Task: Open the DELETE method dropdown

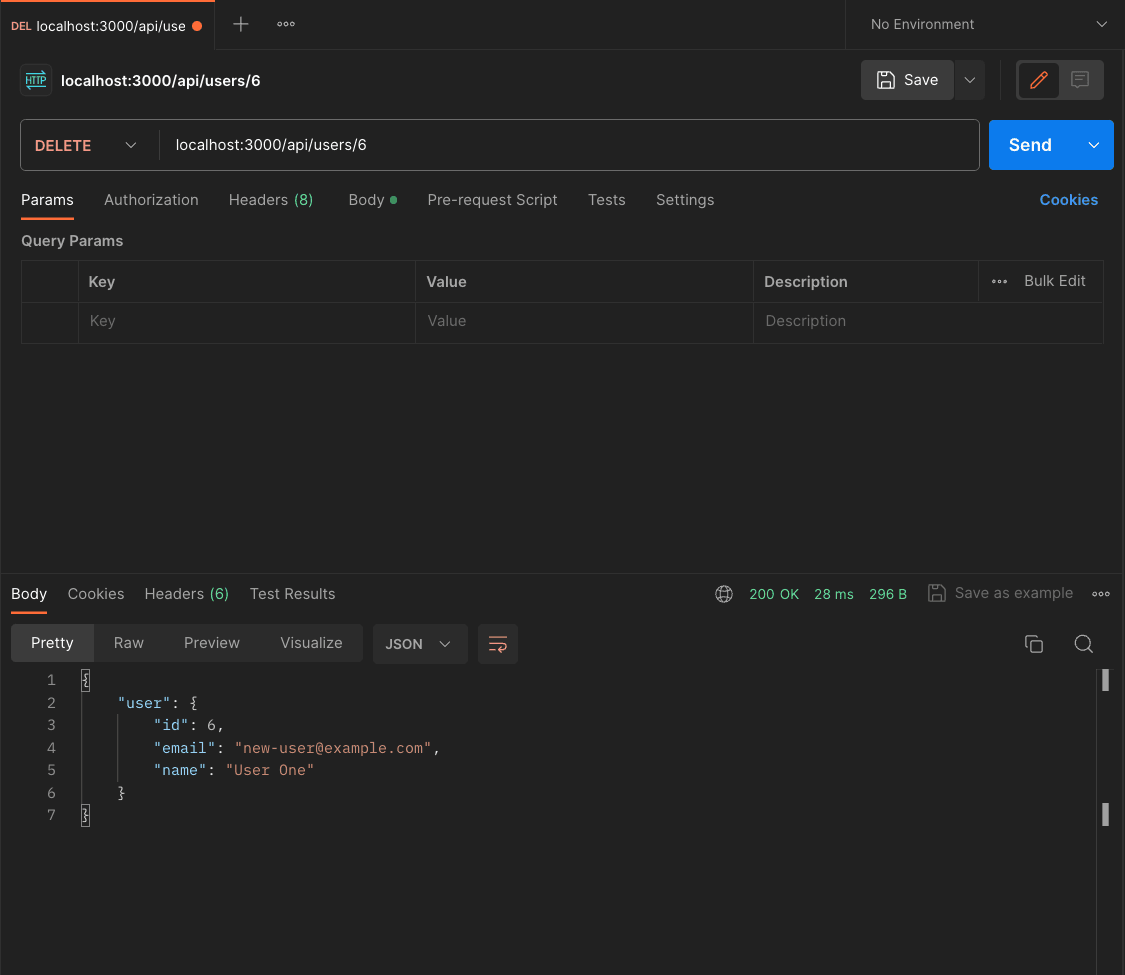Action: click(x=87, y=145)
